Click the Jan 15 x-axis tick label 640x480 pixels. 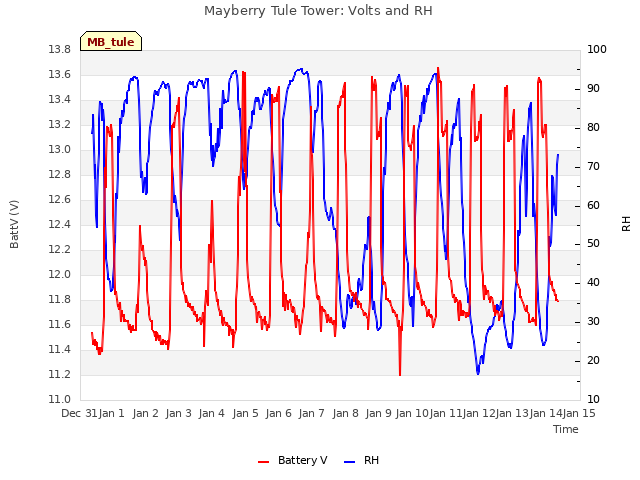579,413
